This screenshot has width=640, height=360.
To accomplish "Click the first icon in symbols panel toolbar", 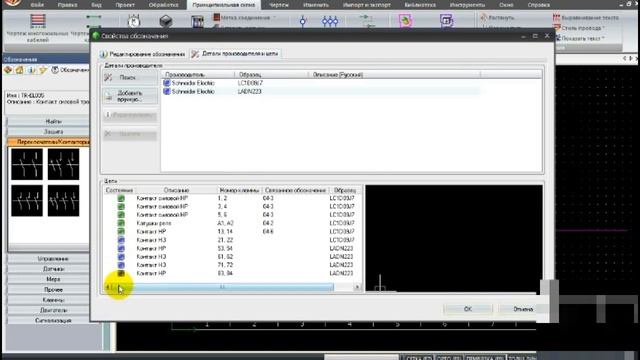I will click(8, 70).
